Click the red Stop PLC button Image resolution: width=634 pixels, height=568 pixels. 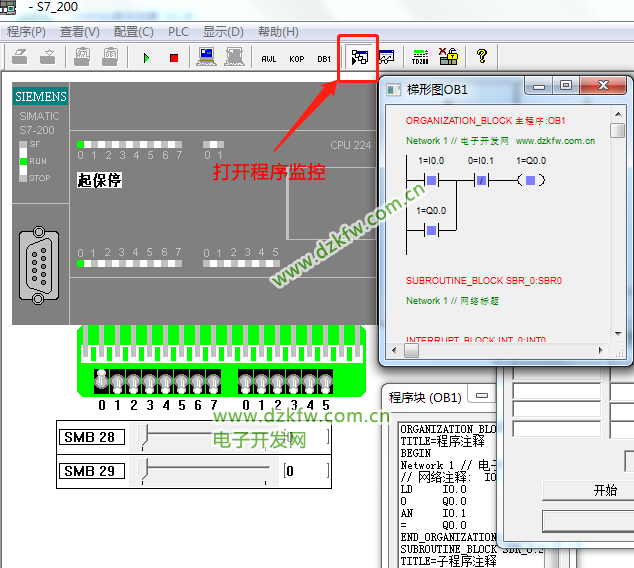point(173,58)
